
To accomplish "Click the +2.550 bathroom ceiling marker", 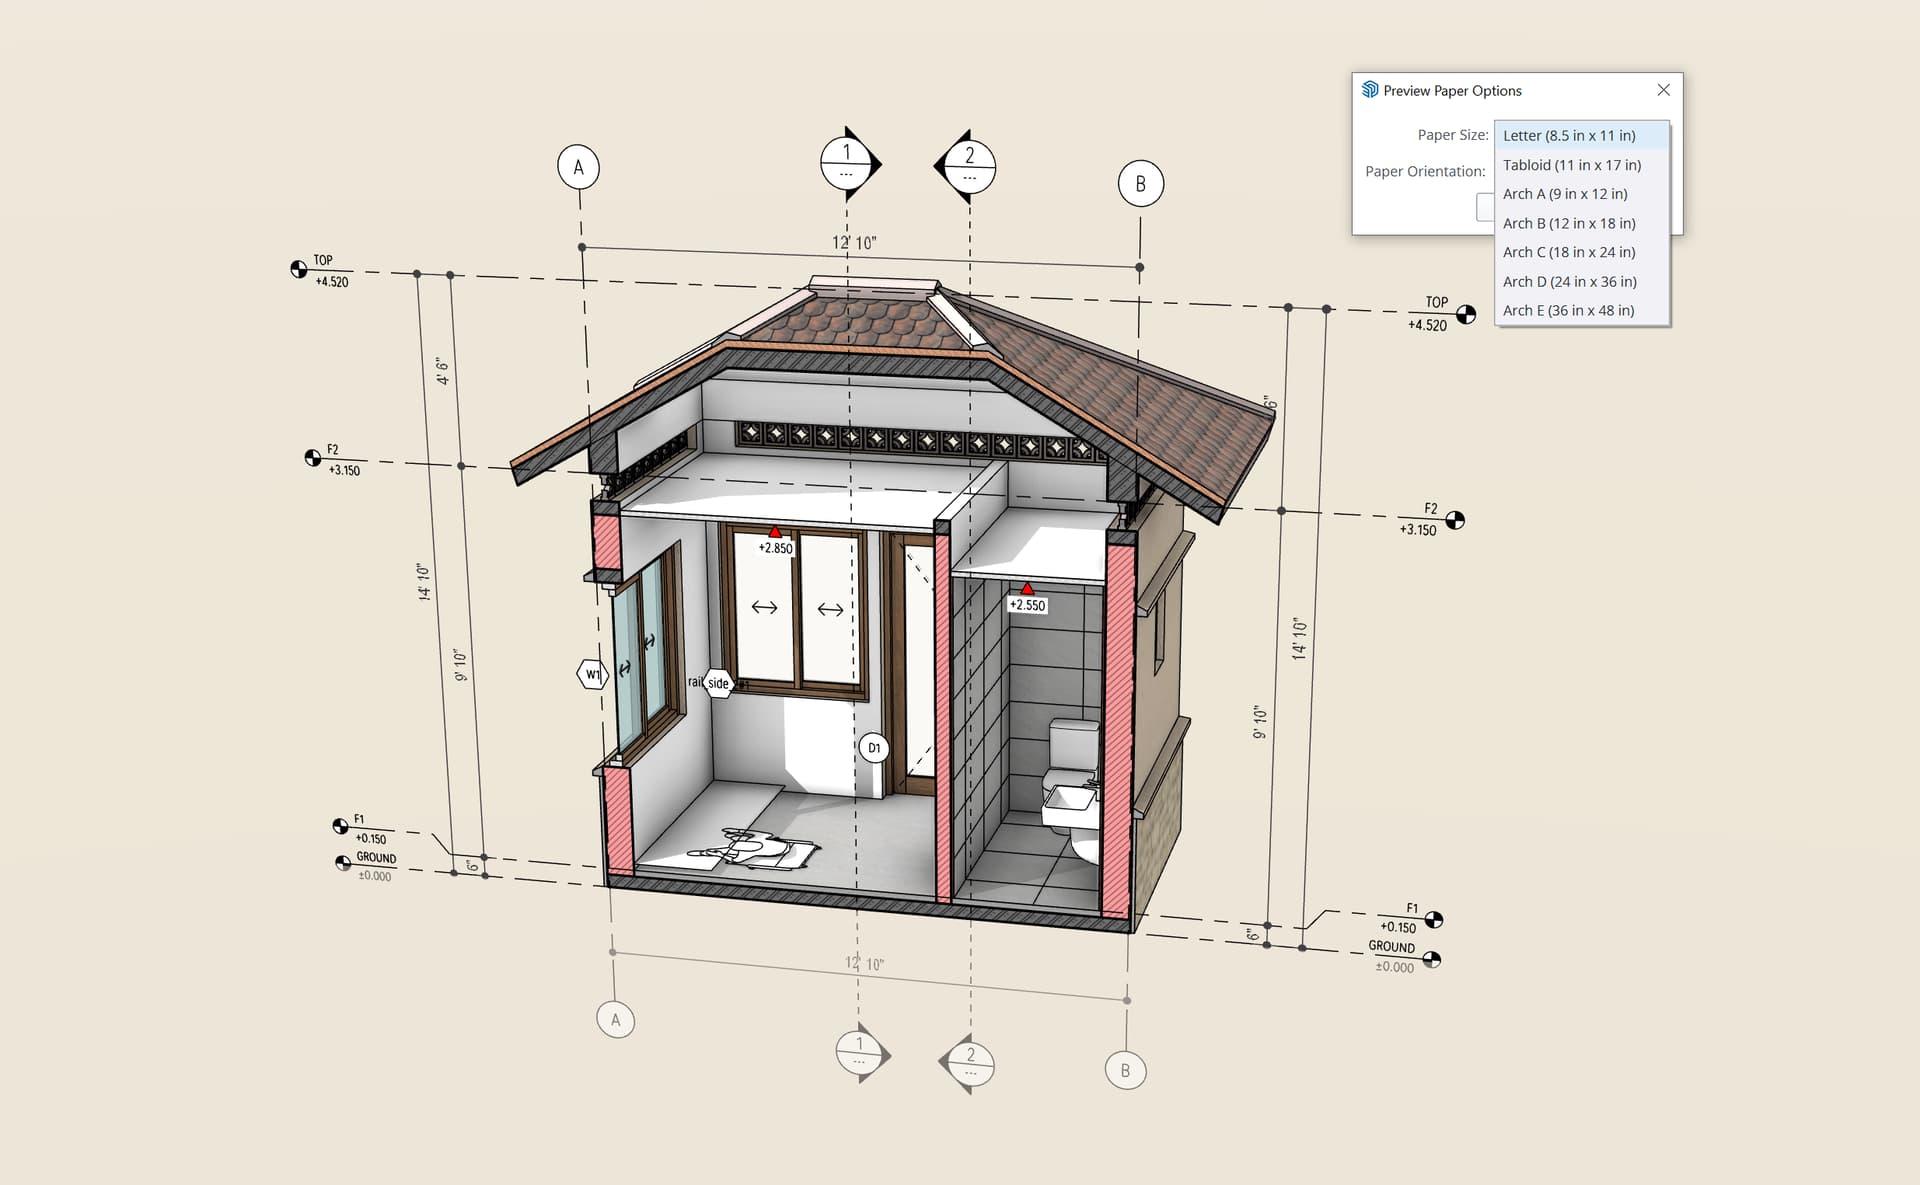I will [x=1027, y=604].
